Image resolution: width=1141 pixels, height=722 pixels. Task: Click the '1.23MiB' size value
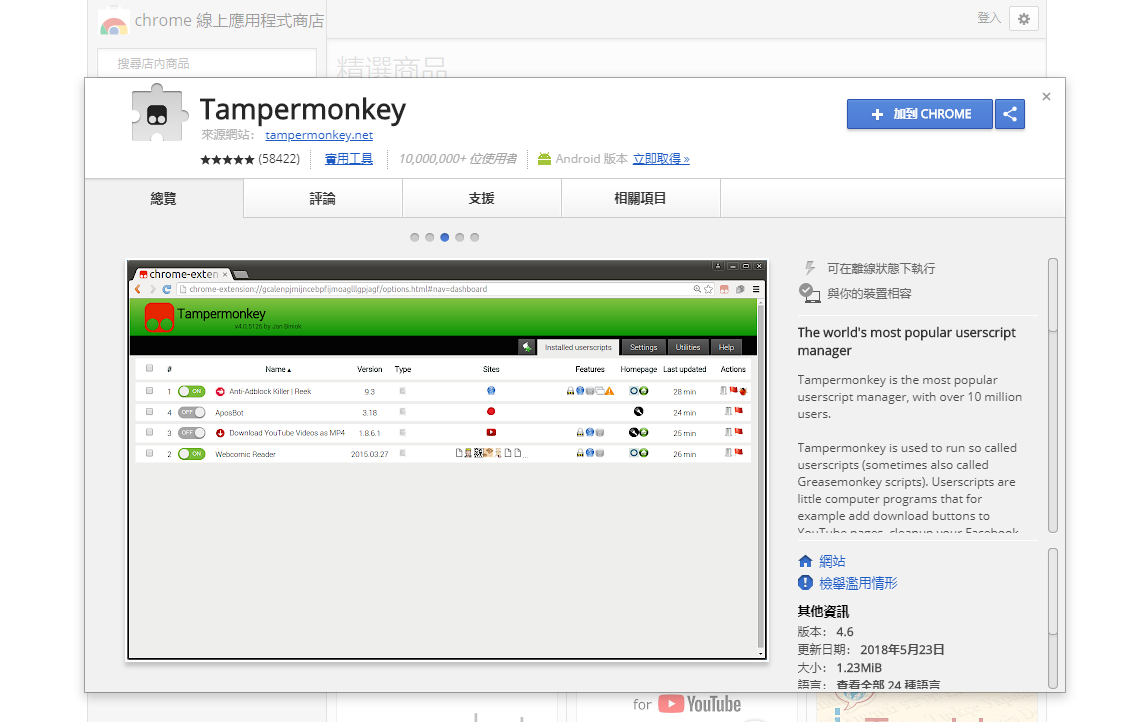coord(859,668)
